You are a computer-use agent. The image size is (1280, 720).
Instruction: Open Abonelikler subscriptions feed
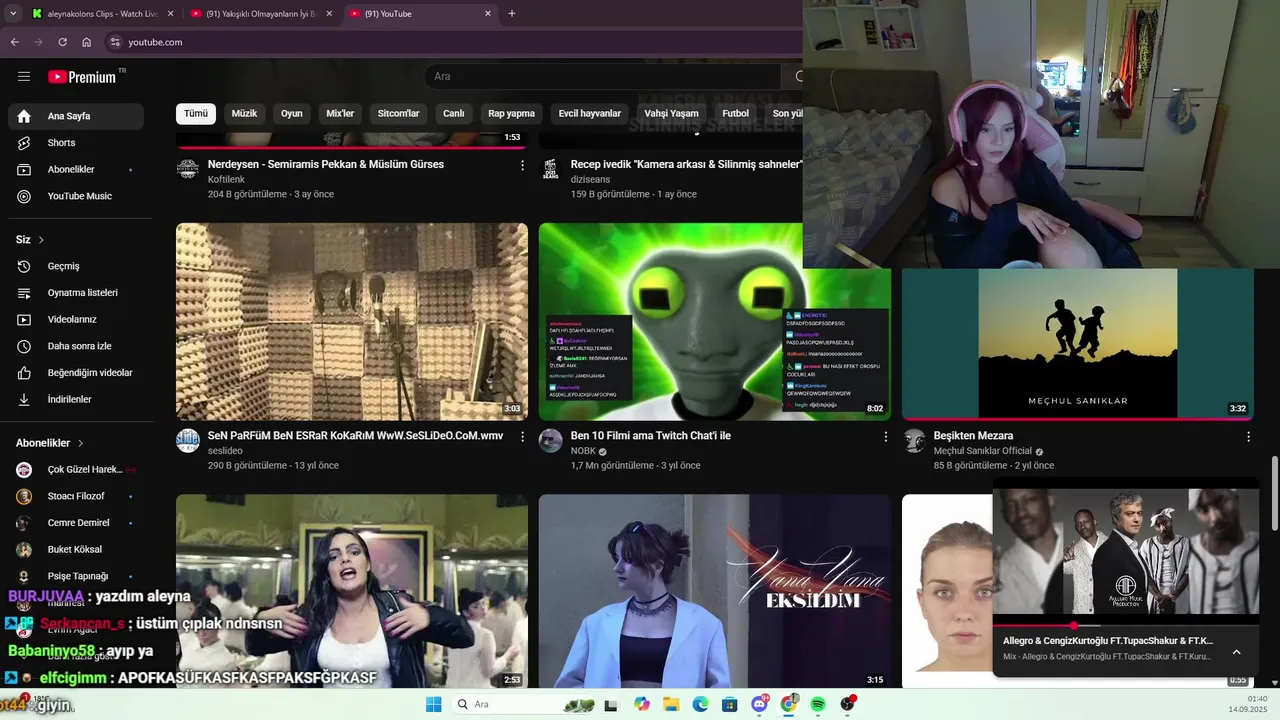(76, 169)
